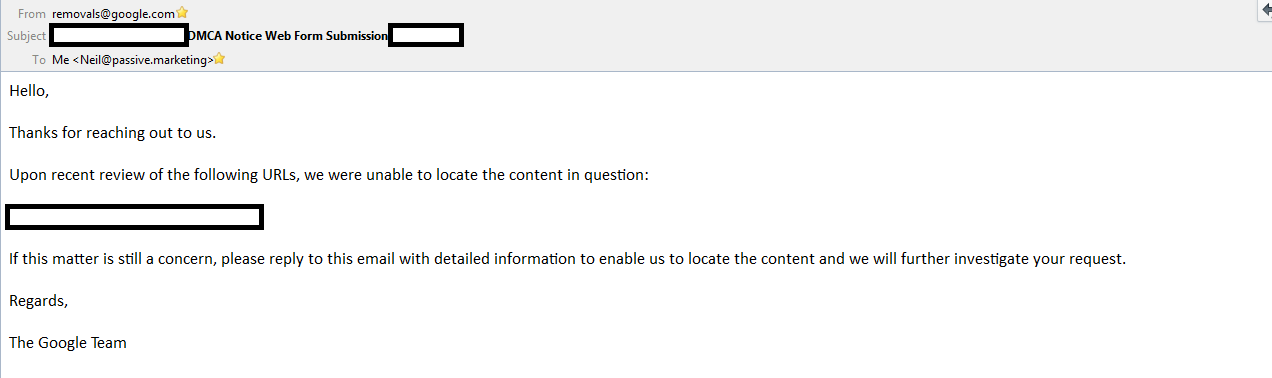This screenshot has height=378, width=1272.
Task: Click the redacted URL box in message body
Action: coord(135,217)
